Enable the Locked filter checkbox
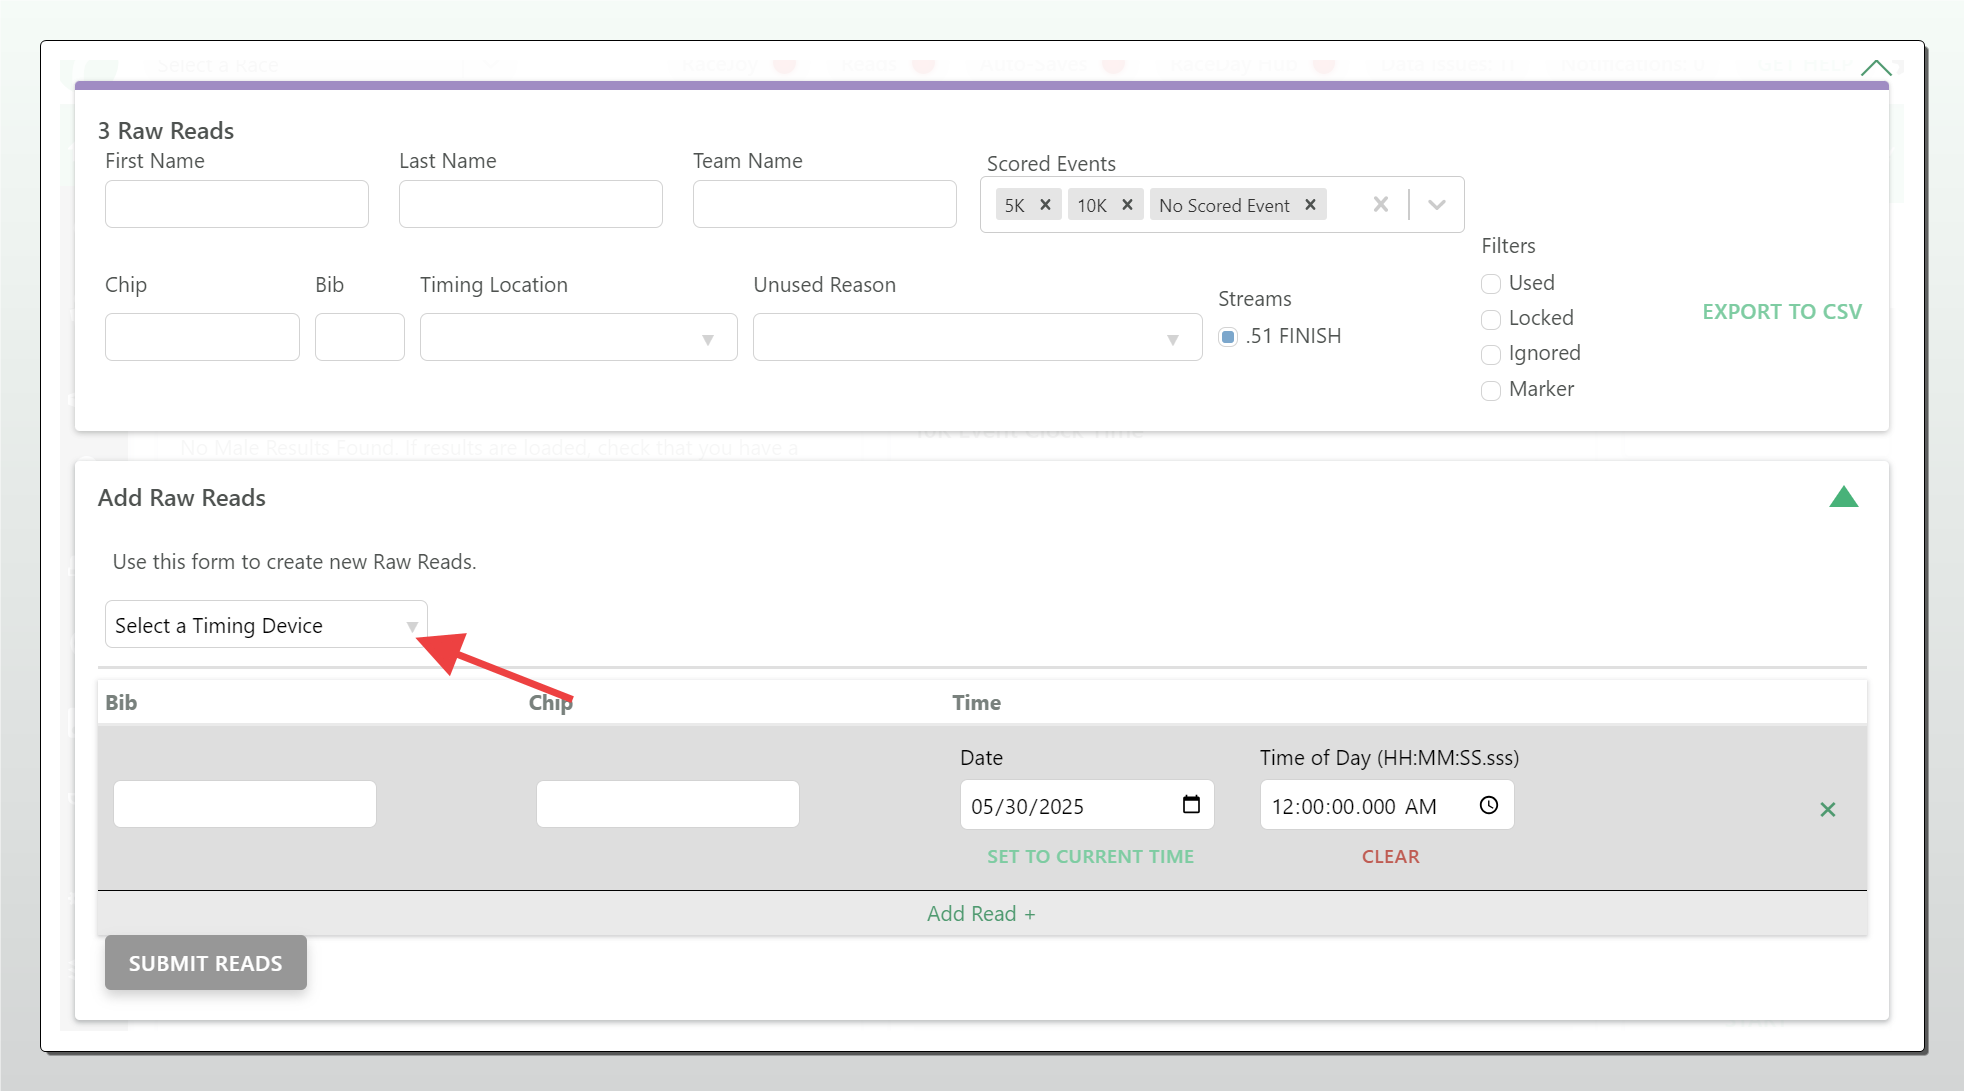Image resolution: width=1964 pixels, height=1091 pixels. click(x=1491, y=319)
